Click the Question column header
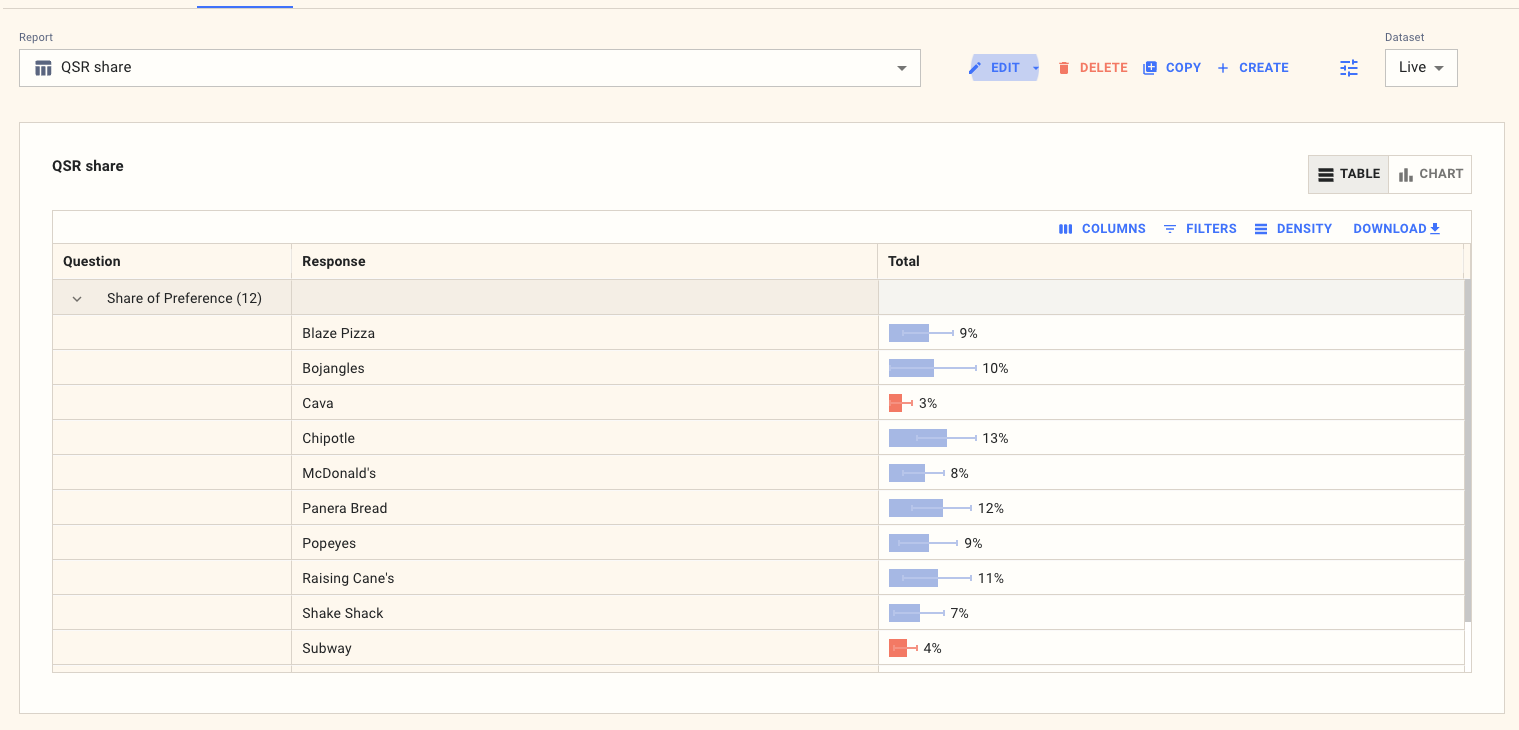This screenshot has width=1519, height=730. (172, 262)
